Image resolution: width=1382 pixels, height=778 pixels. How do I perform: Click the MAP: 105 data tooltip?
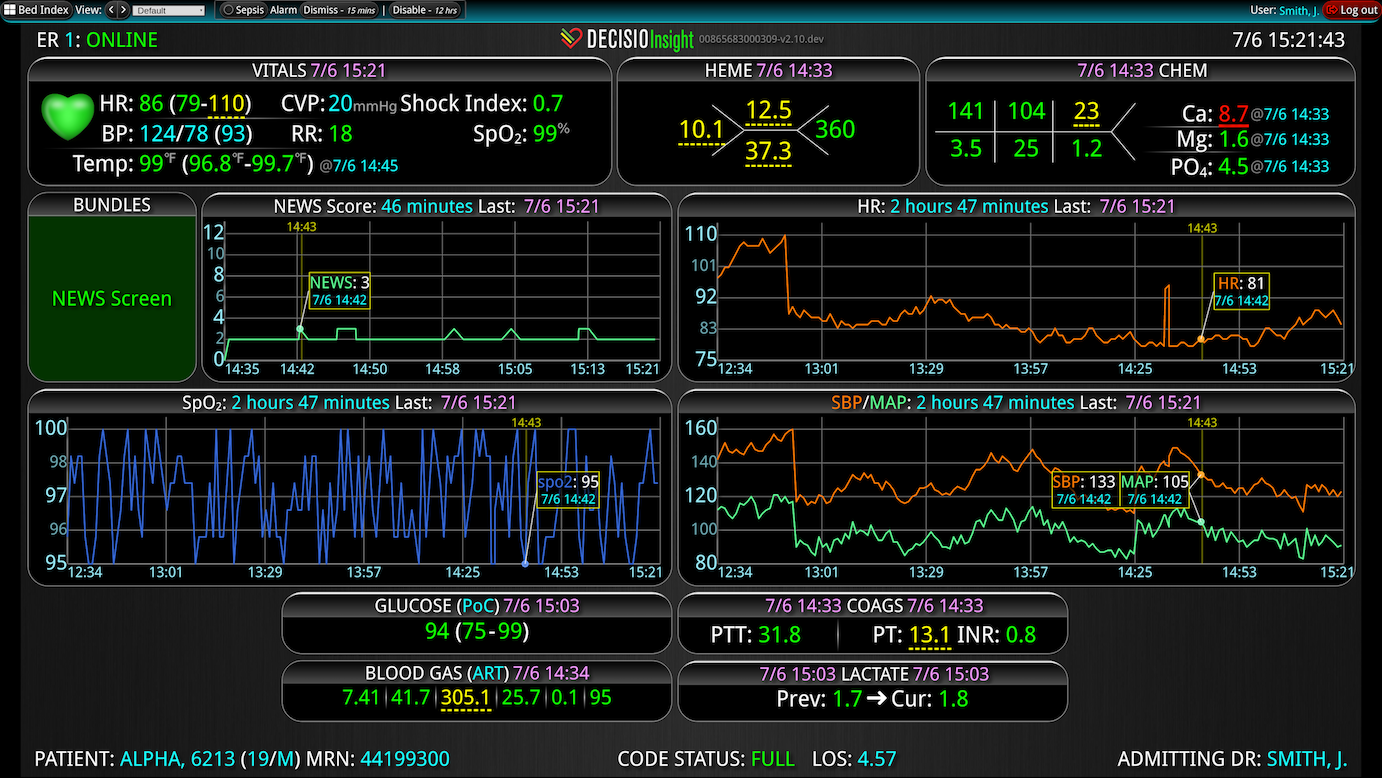pyautogui.click(x=1155, y=490)
